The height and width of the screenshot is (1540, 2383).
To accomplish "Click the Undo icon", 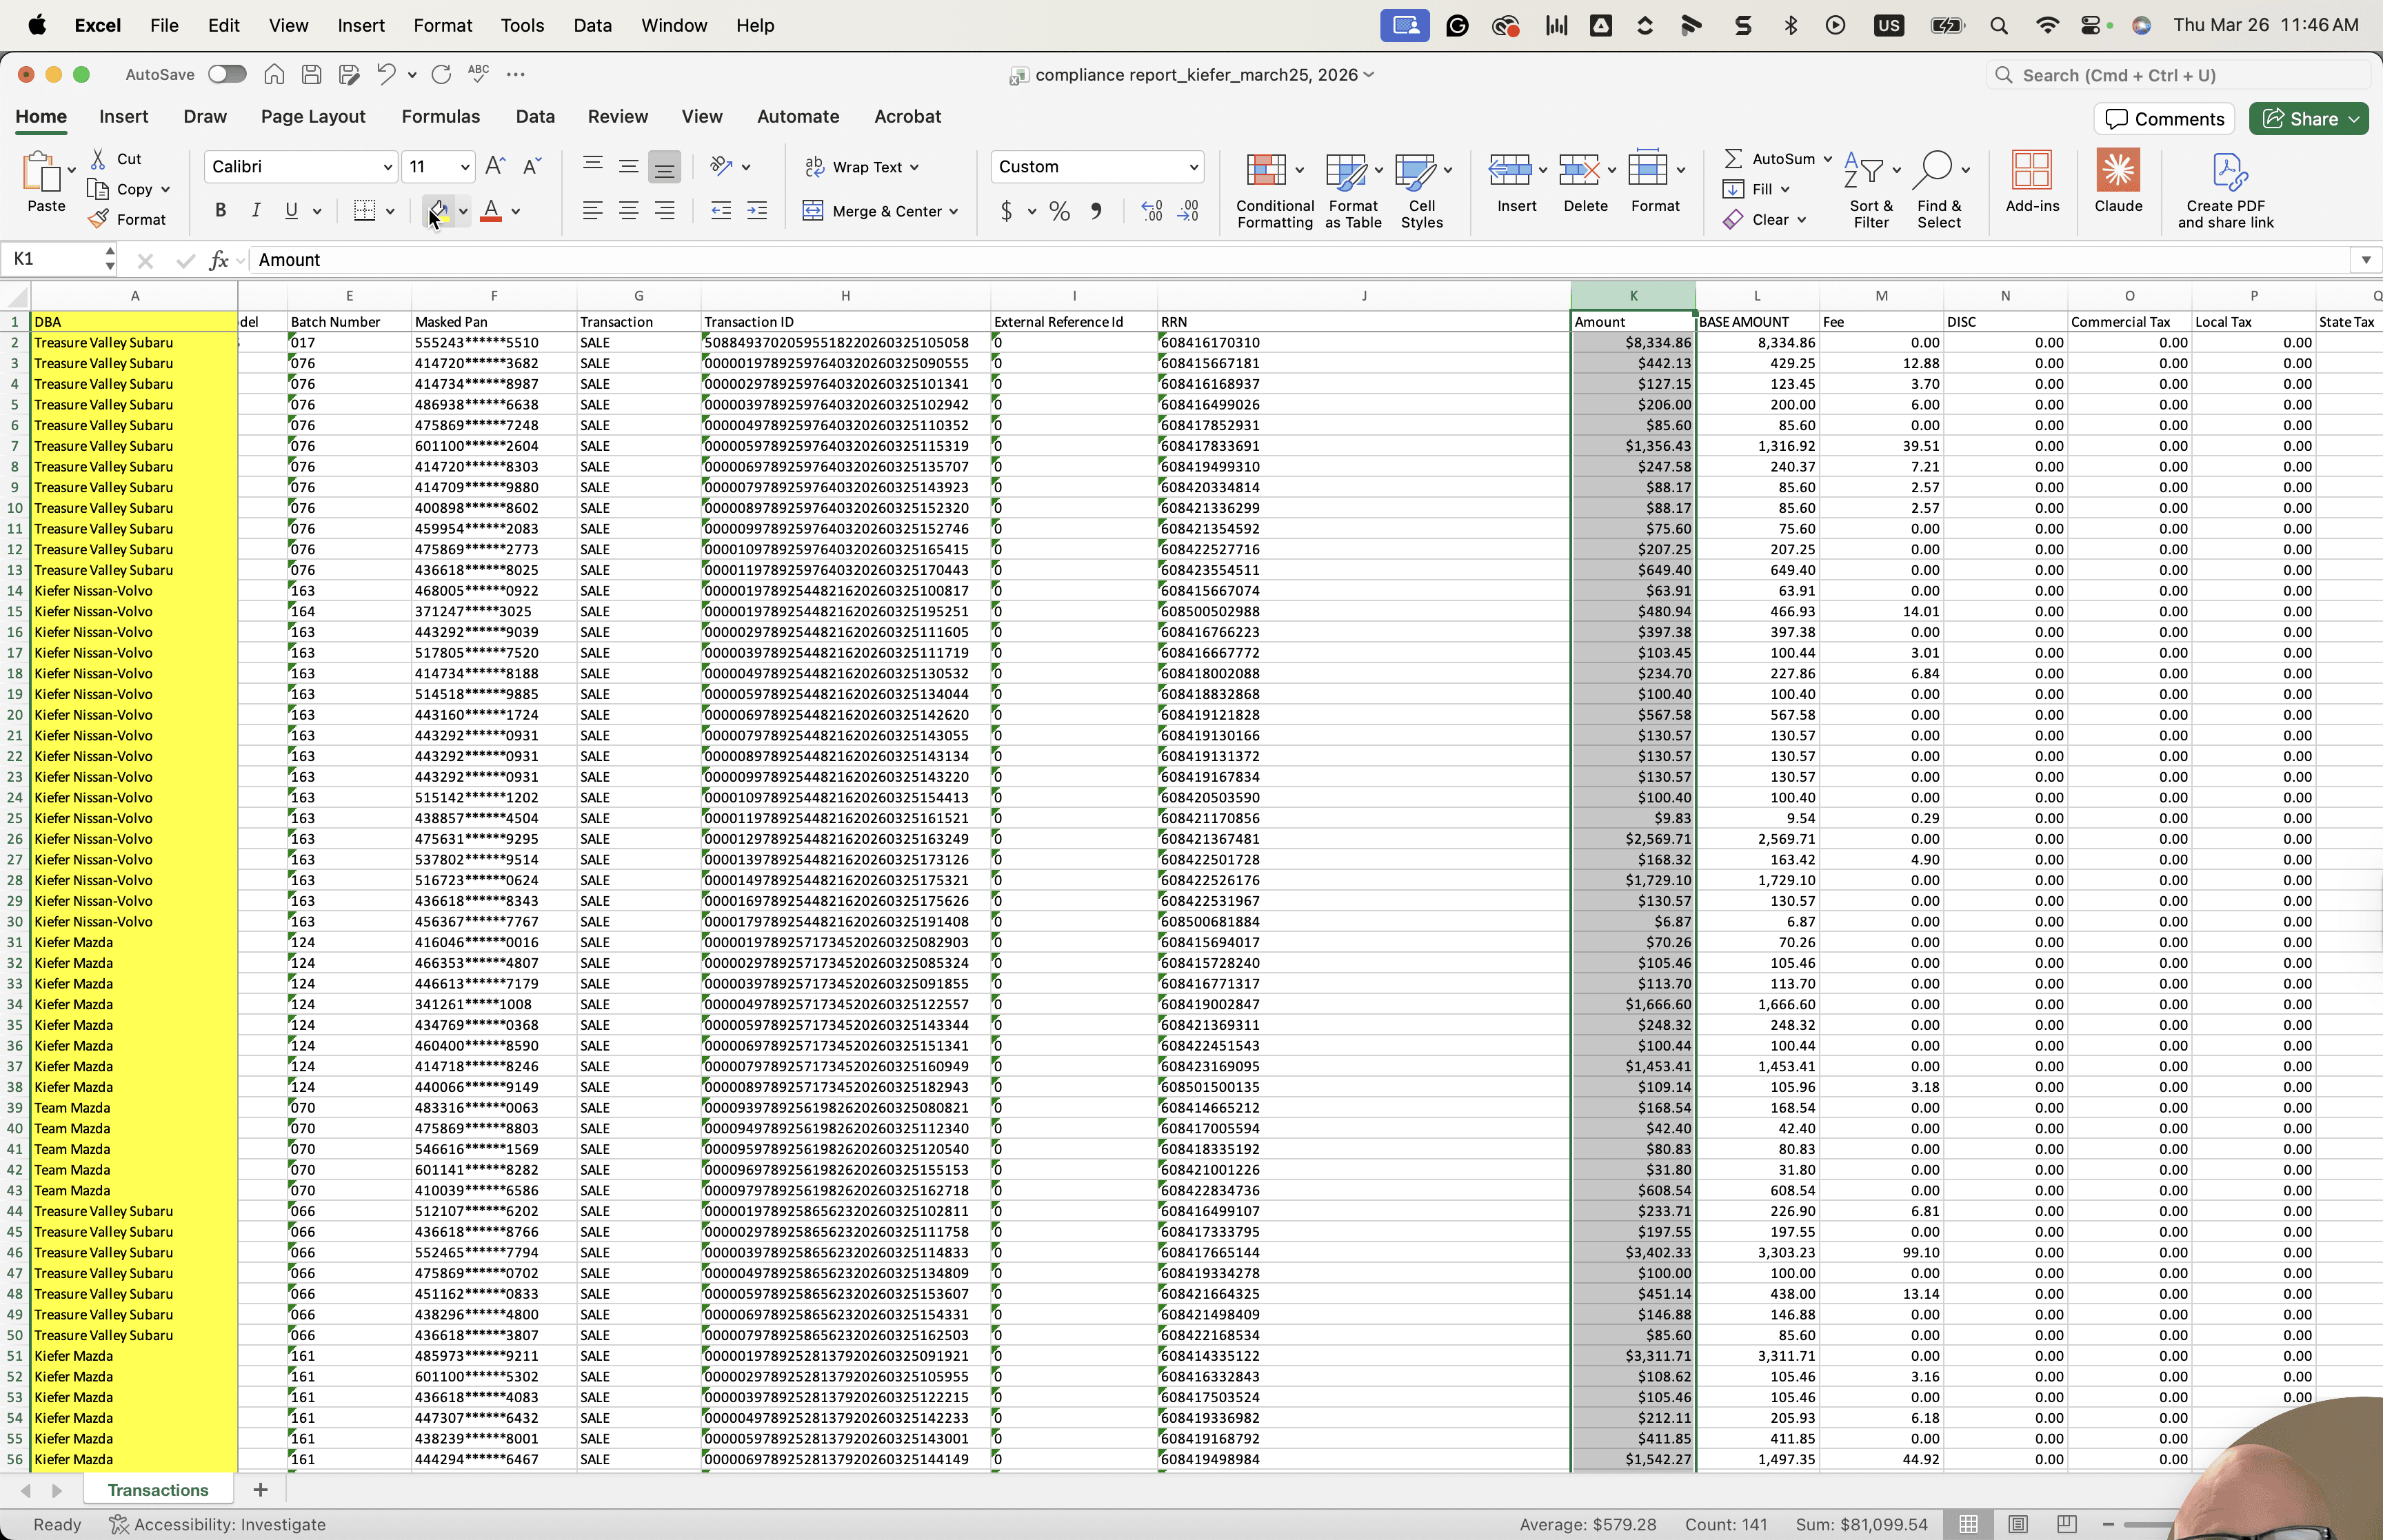I will tap(386, 74).
